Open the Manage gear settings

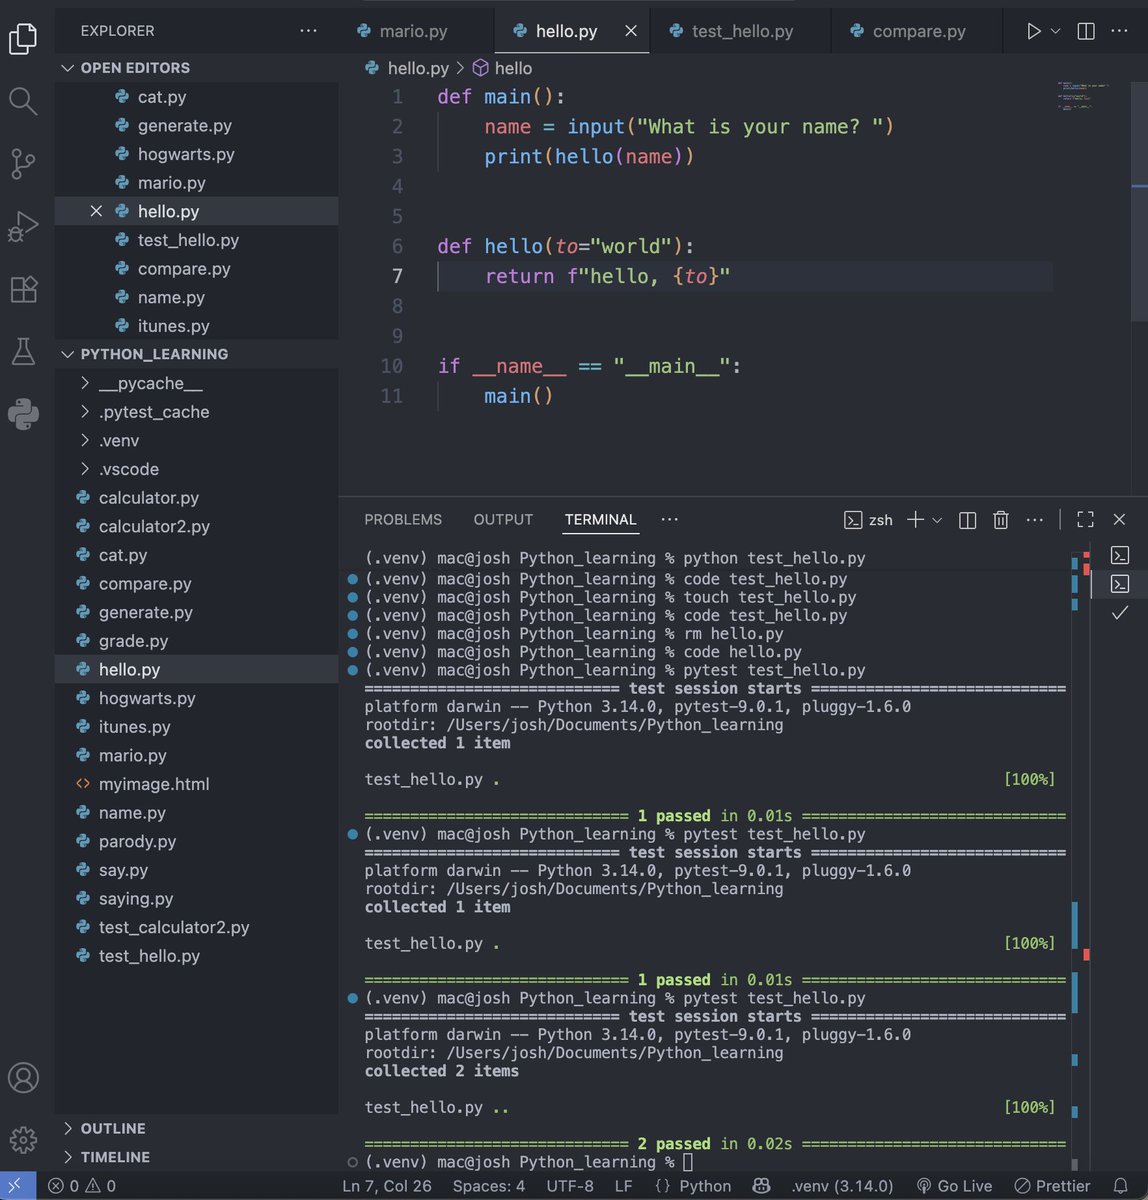click(23, 1139)
